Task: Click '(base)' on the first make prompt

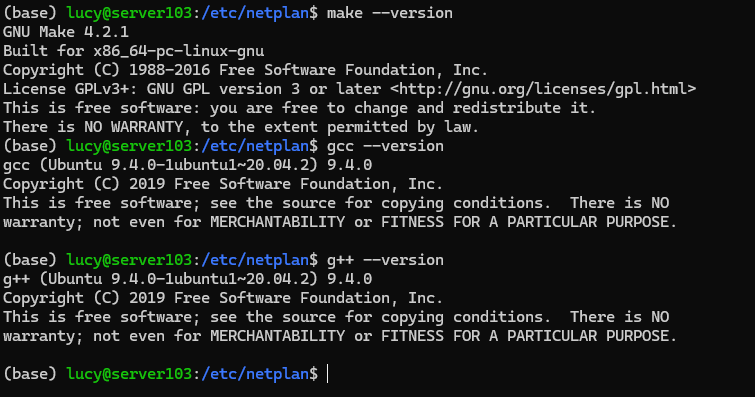Action: click(30, 13)
